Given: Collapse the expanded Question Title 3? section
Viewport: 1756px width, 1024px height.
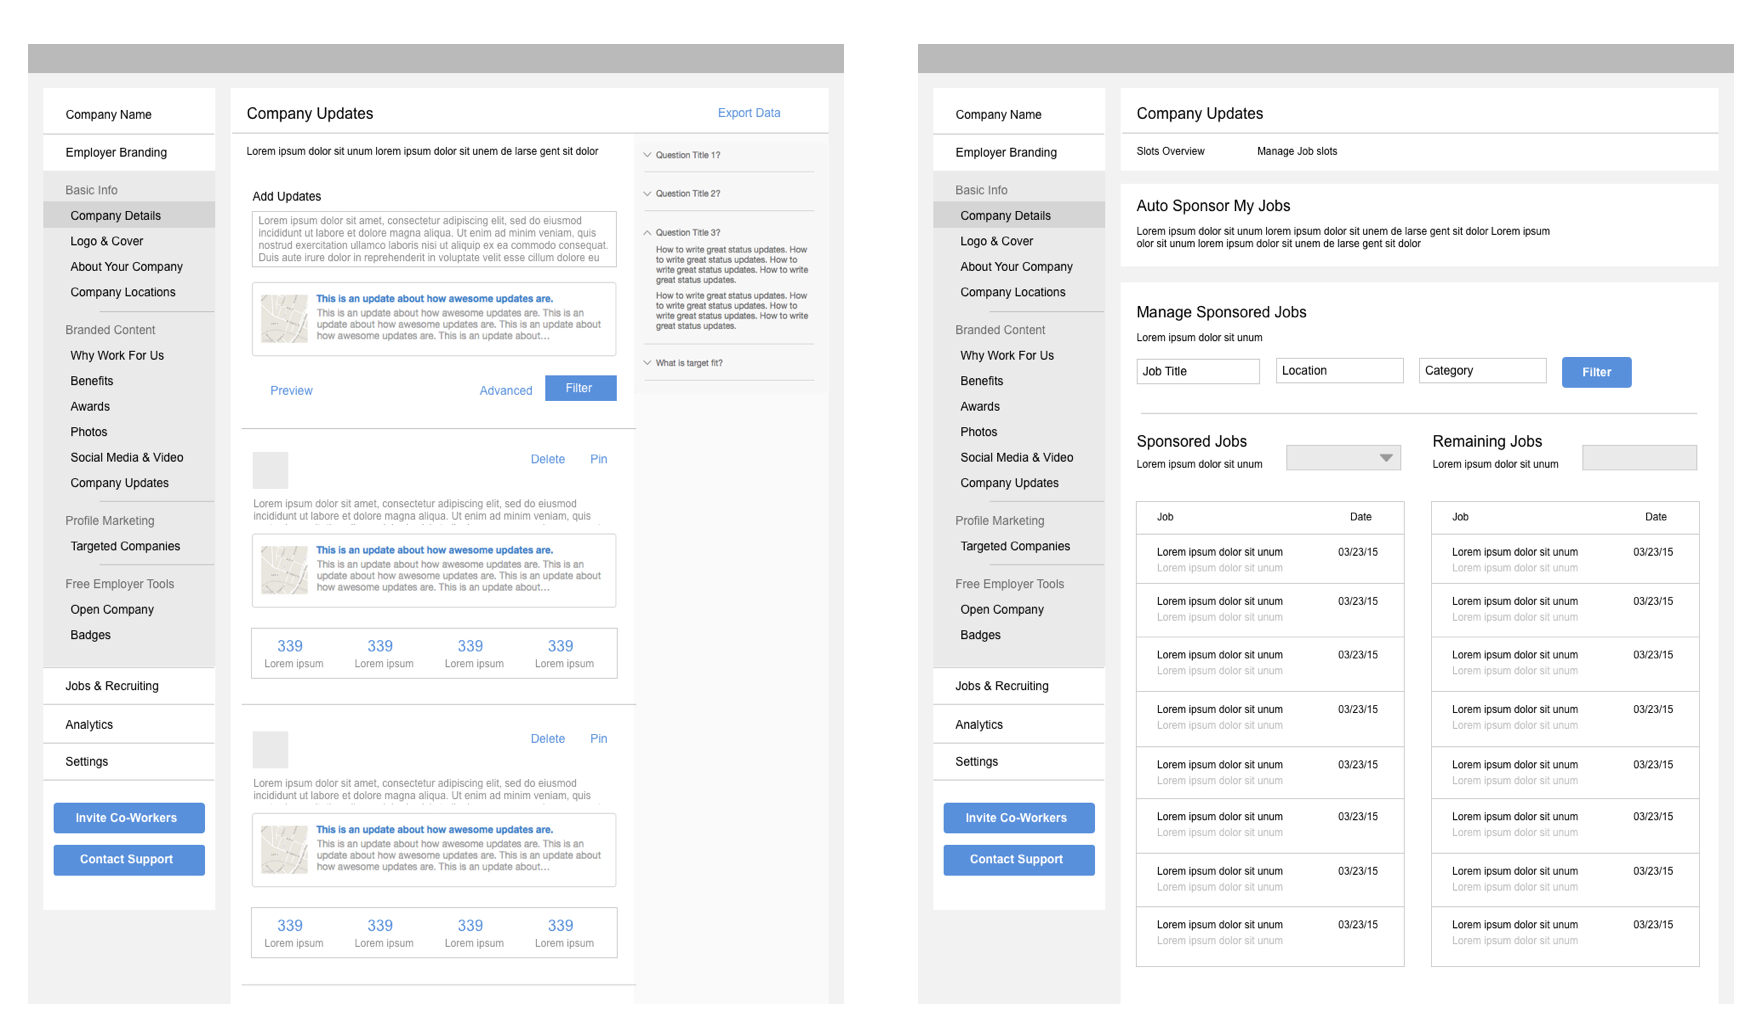Looking at the screenshot, I should tap(687, 233).
